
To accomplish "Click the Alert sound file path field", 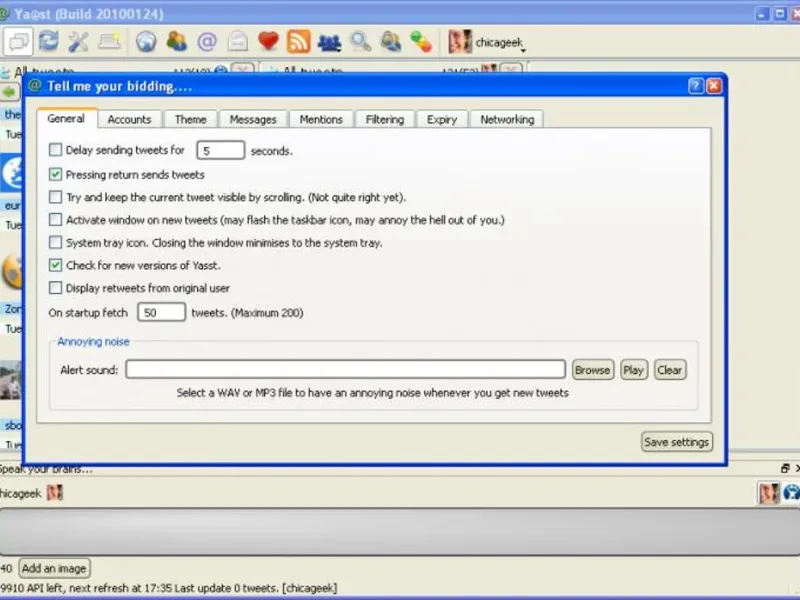I will [x=345, y=369].
